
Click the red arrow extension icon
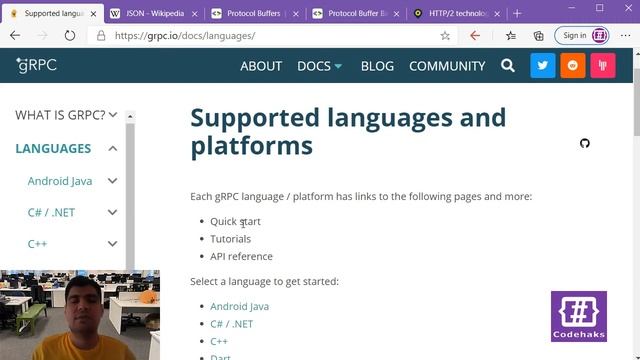tap(475, 36)
